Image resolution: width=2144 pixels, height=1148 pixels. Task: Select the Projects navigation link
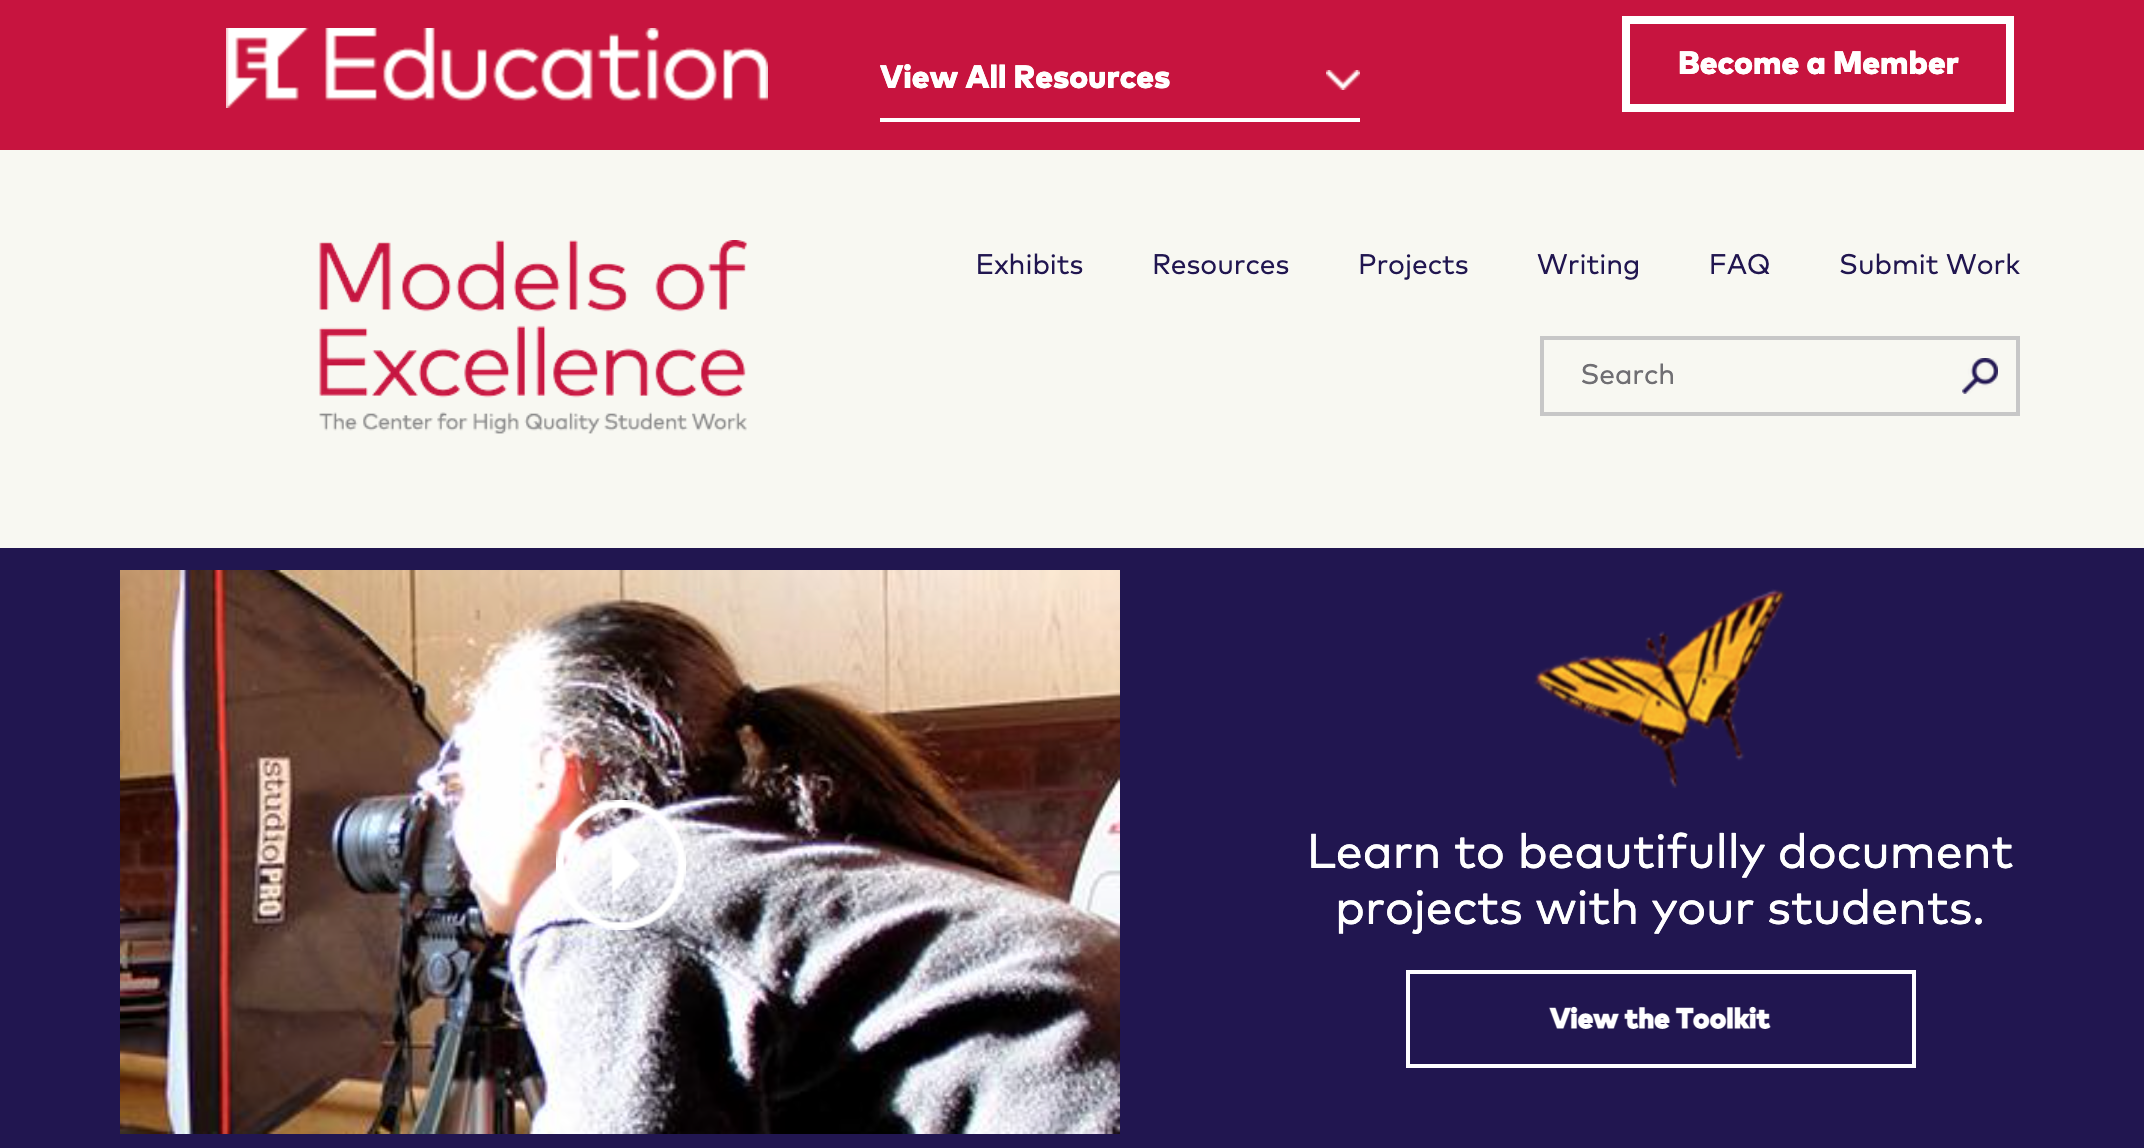tap(1412, 265)
